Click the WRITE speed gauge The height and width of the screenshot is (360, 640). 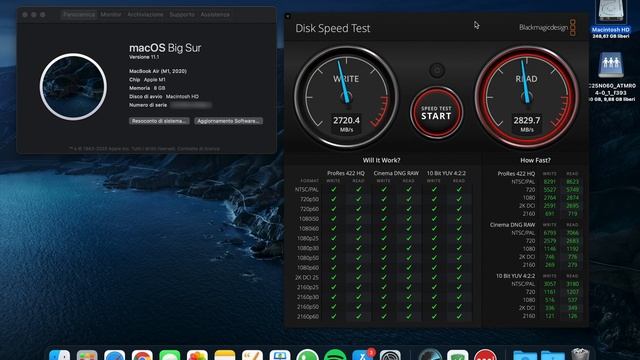click(x=346, y=97)
